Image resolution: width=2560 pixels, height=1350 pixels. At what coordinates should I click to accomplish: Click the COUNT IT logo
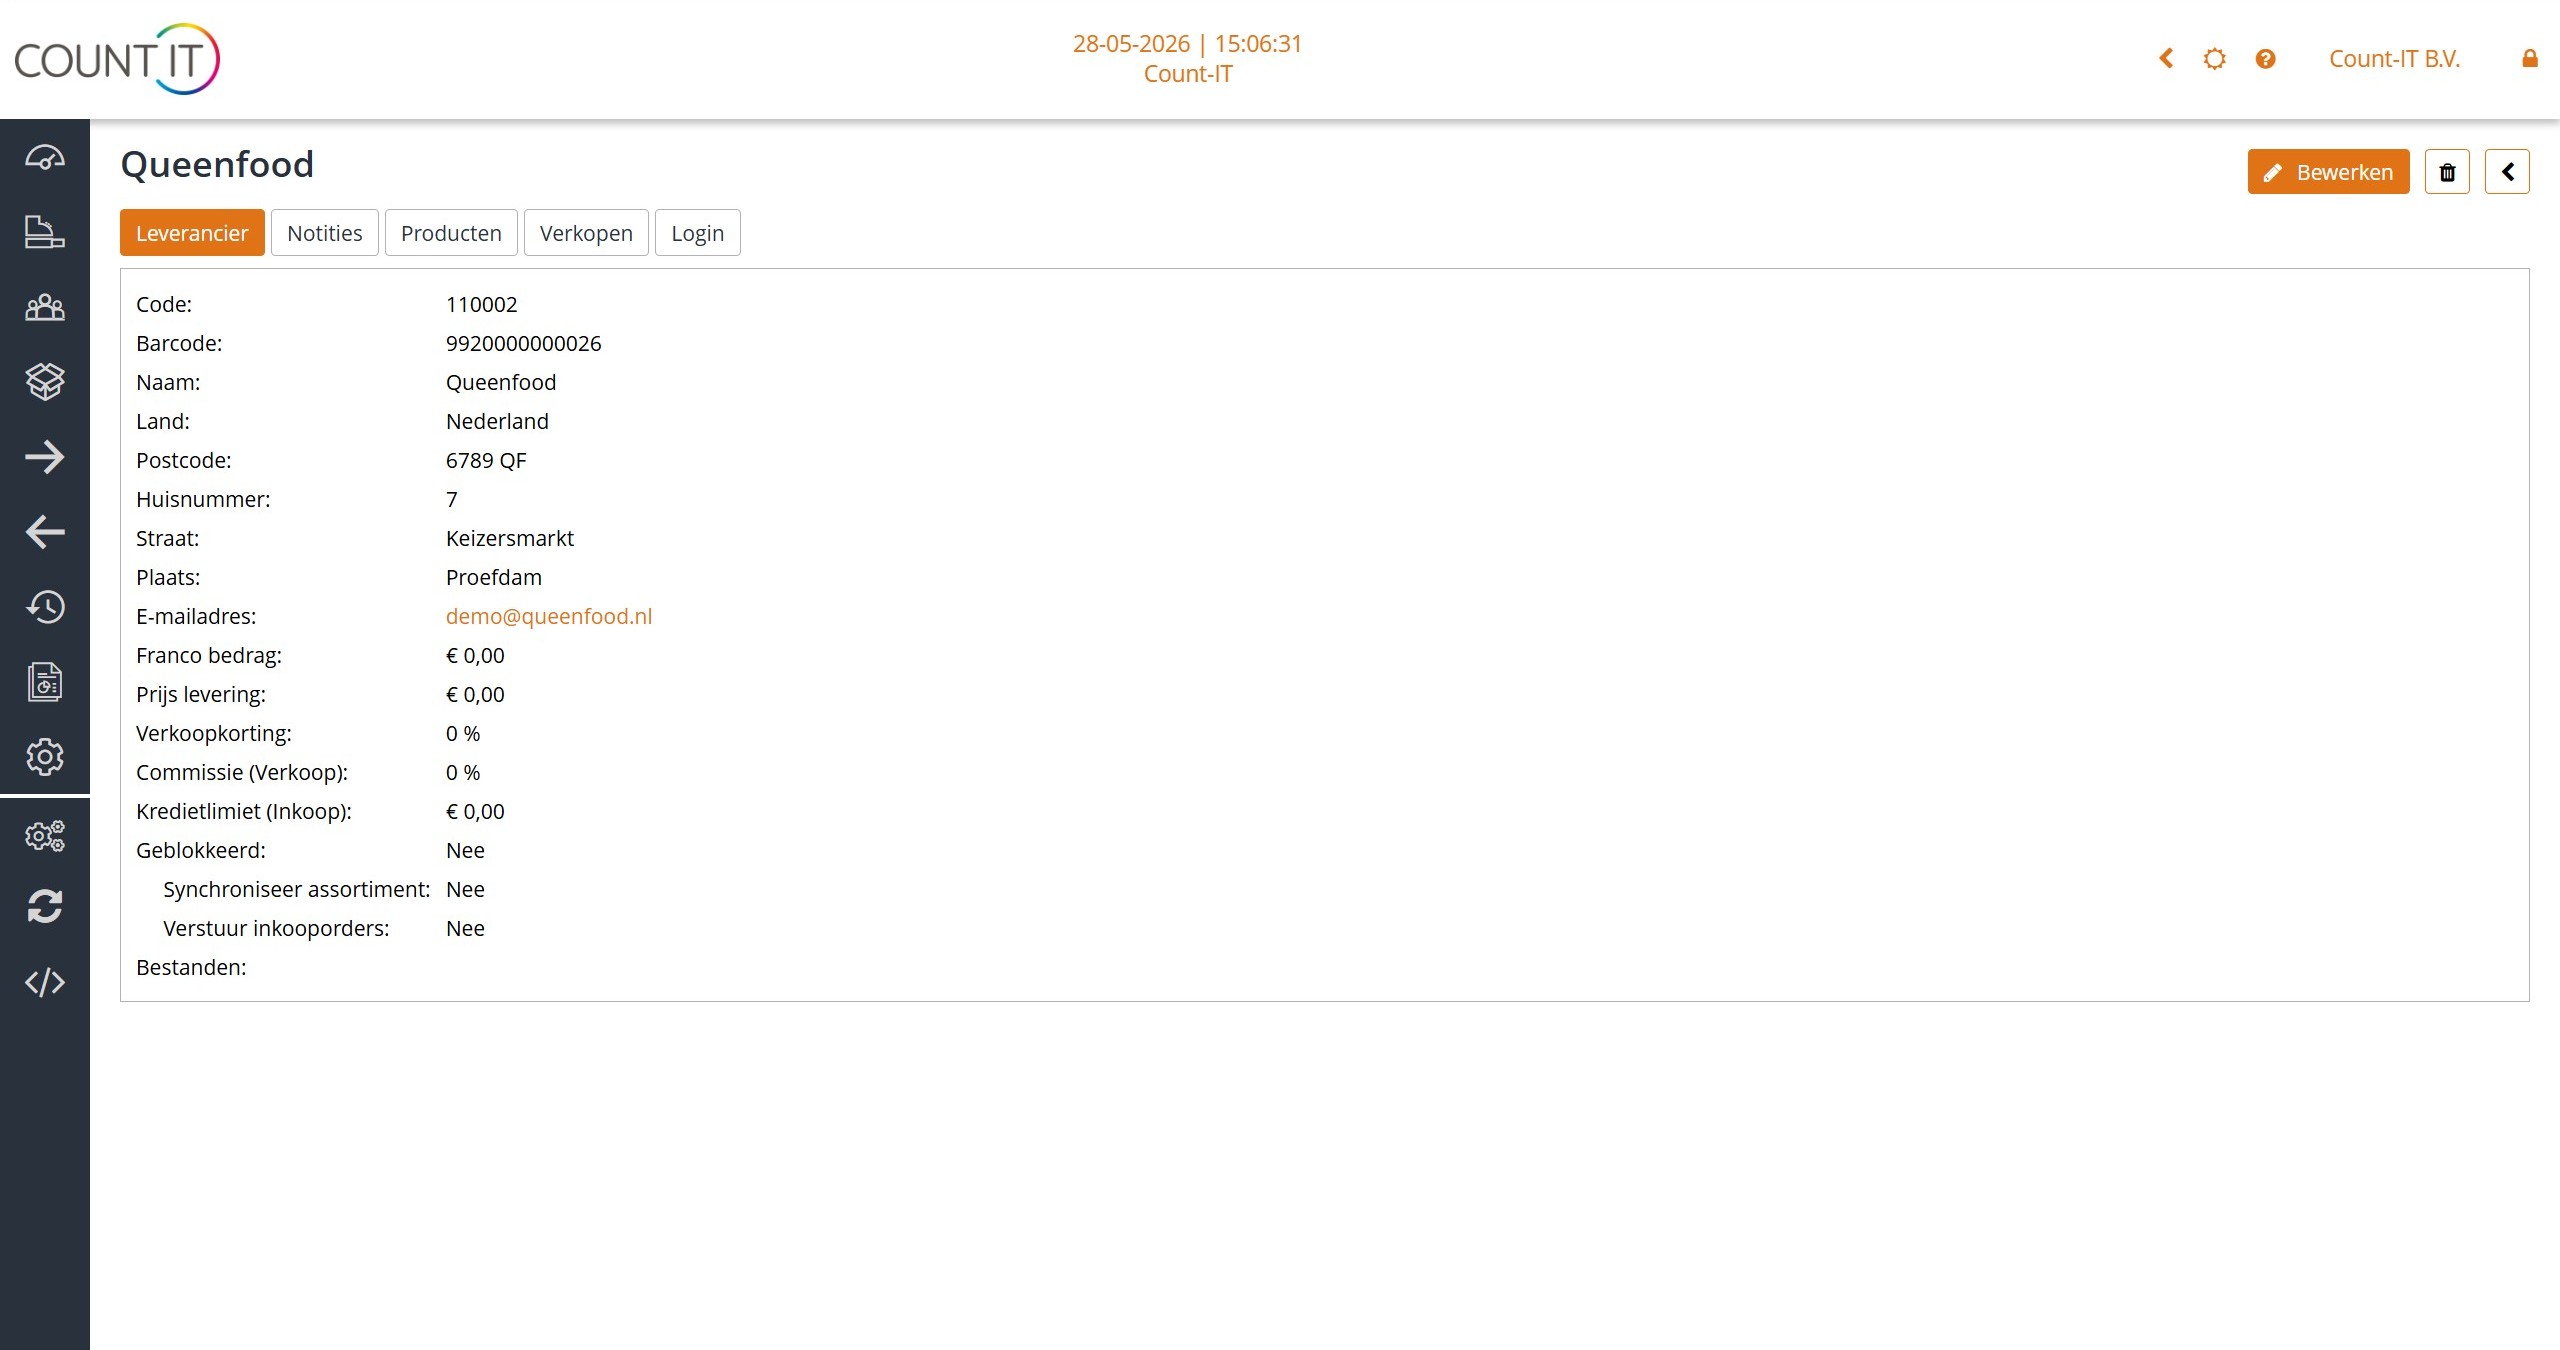click(x=117, y=59)
